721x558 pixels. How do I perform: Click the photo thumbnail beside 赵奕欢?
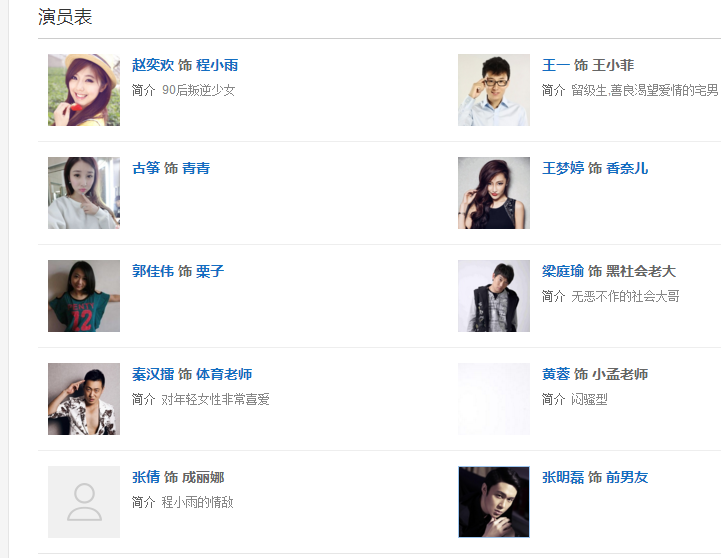coord(84,90)
